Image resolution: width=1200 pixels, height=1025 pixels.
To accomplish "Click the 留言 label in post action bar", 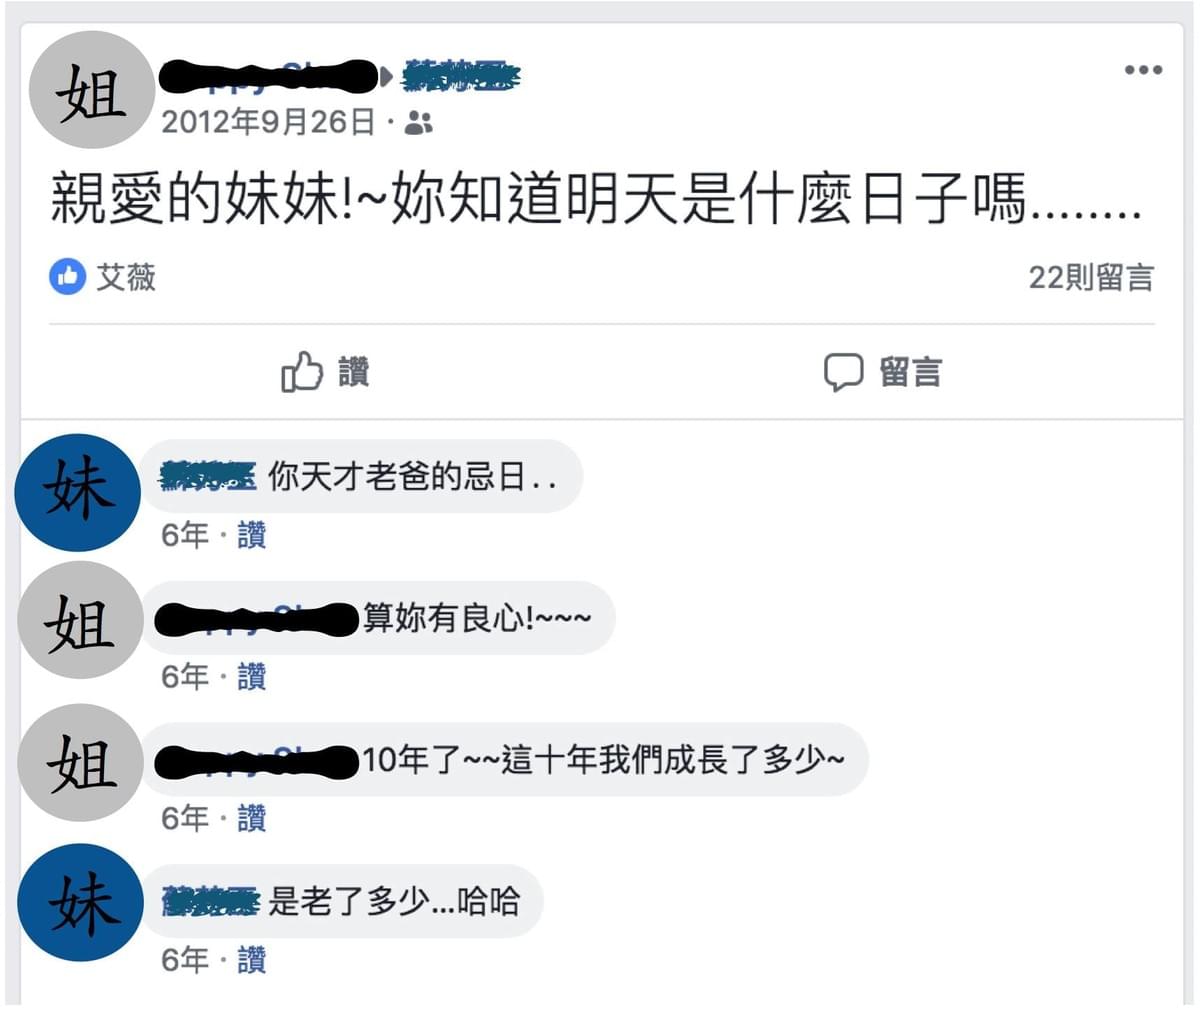I will click(910, 372).
